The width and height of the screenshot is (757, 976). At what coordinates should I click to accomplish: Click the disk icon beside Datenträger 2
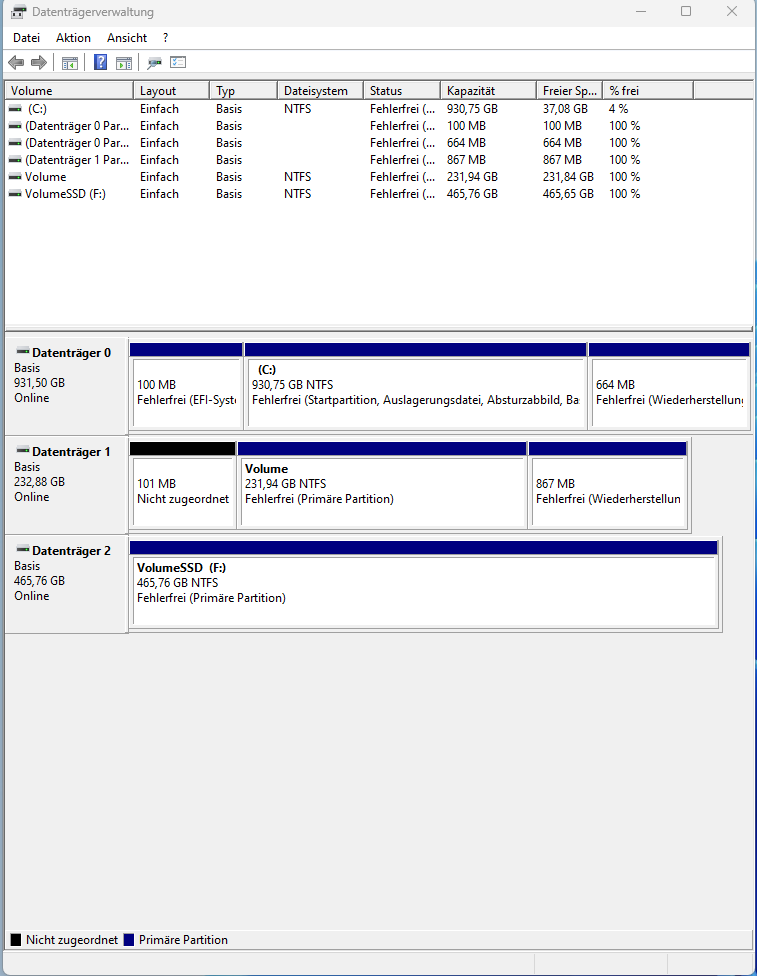click(x=23, y=550)
